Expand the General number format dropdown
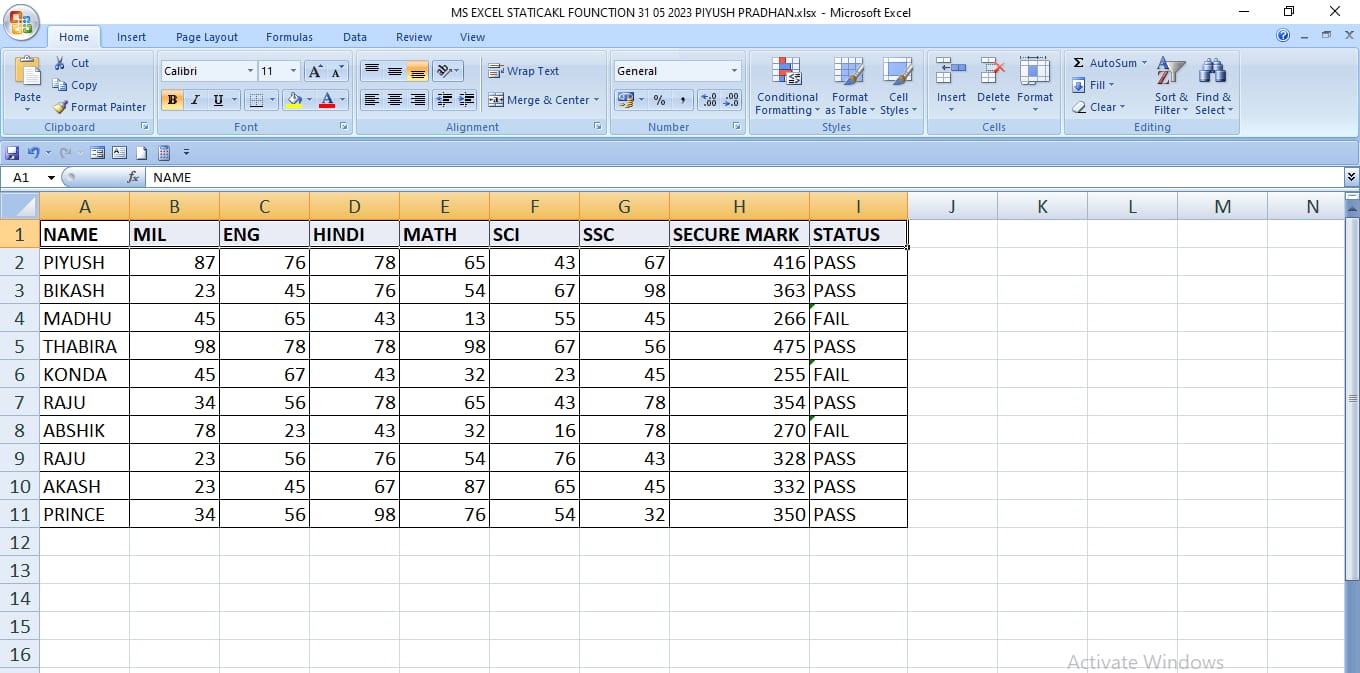The height and width of the screenshot is (673, 1360). [x=734, y=71]
